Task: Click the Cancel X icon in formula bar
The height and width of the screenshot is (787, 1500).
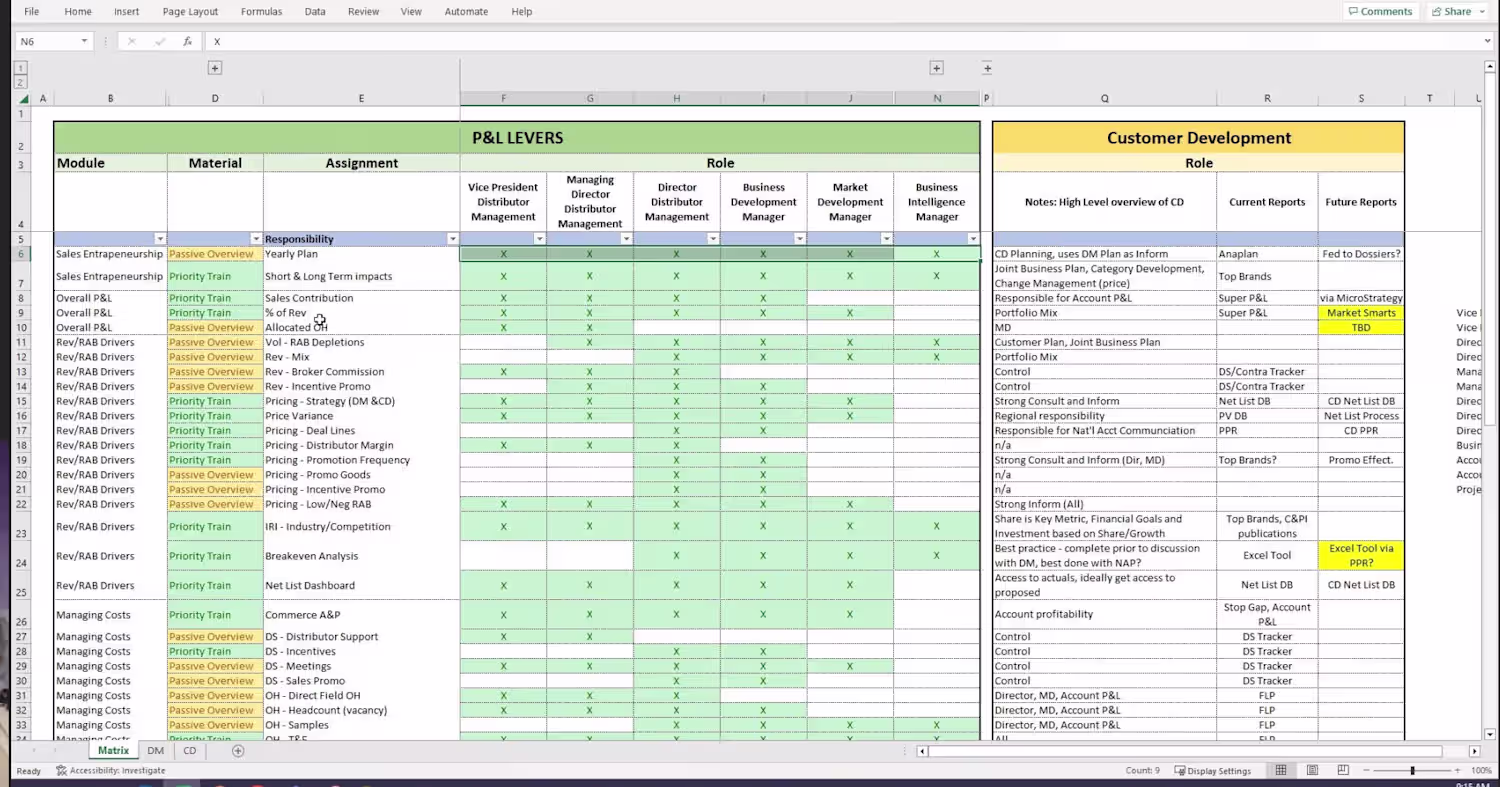Action: click(132, 41)
